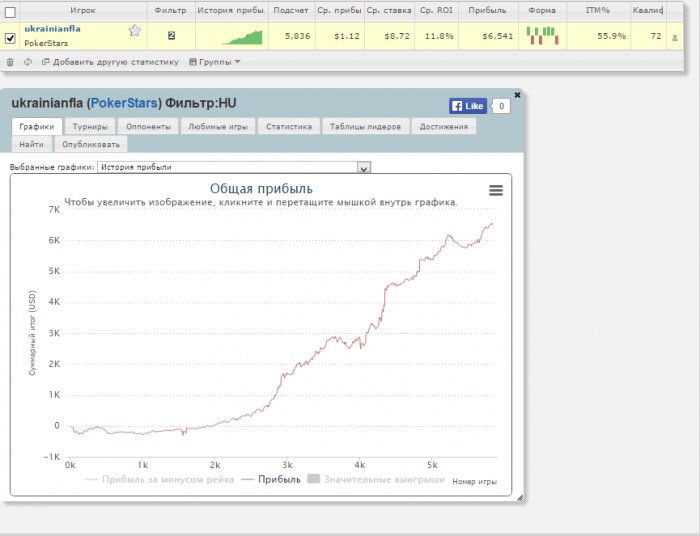Open the Любимые игры tab

point(218,127)
